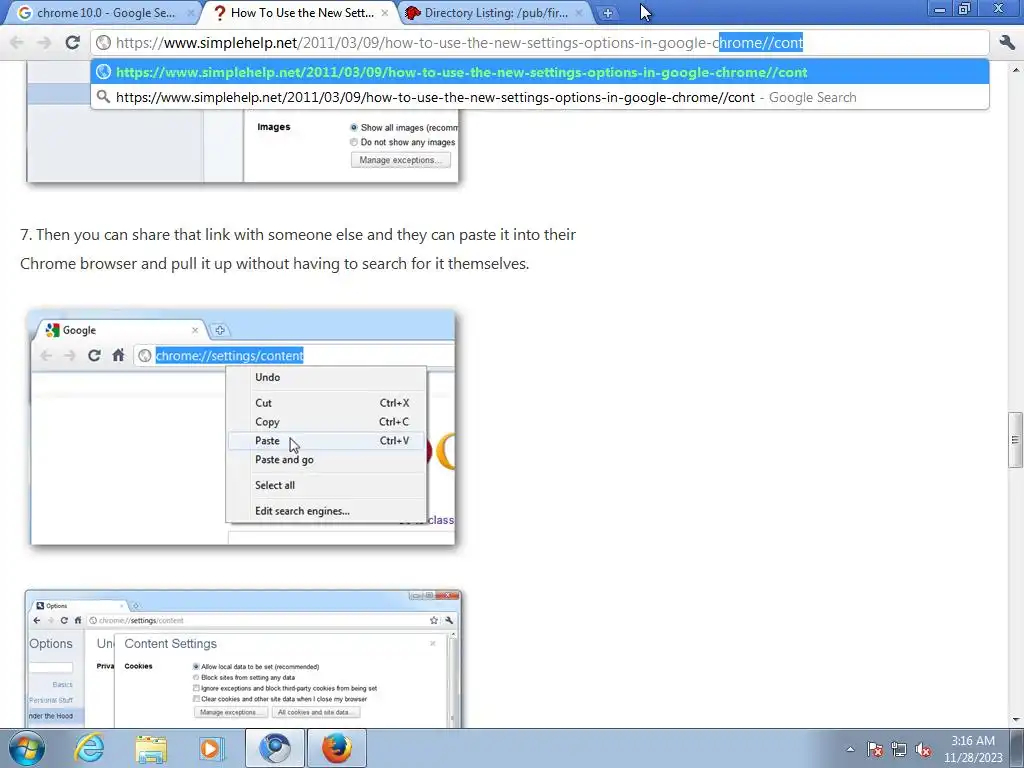Image resolution: width=1024 pixels, height=768 pixels.
Task: Open a new tab with plus button
Action: click(607, 13)
